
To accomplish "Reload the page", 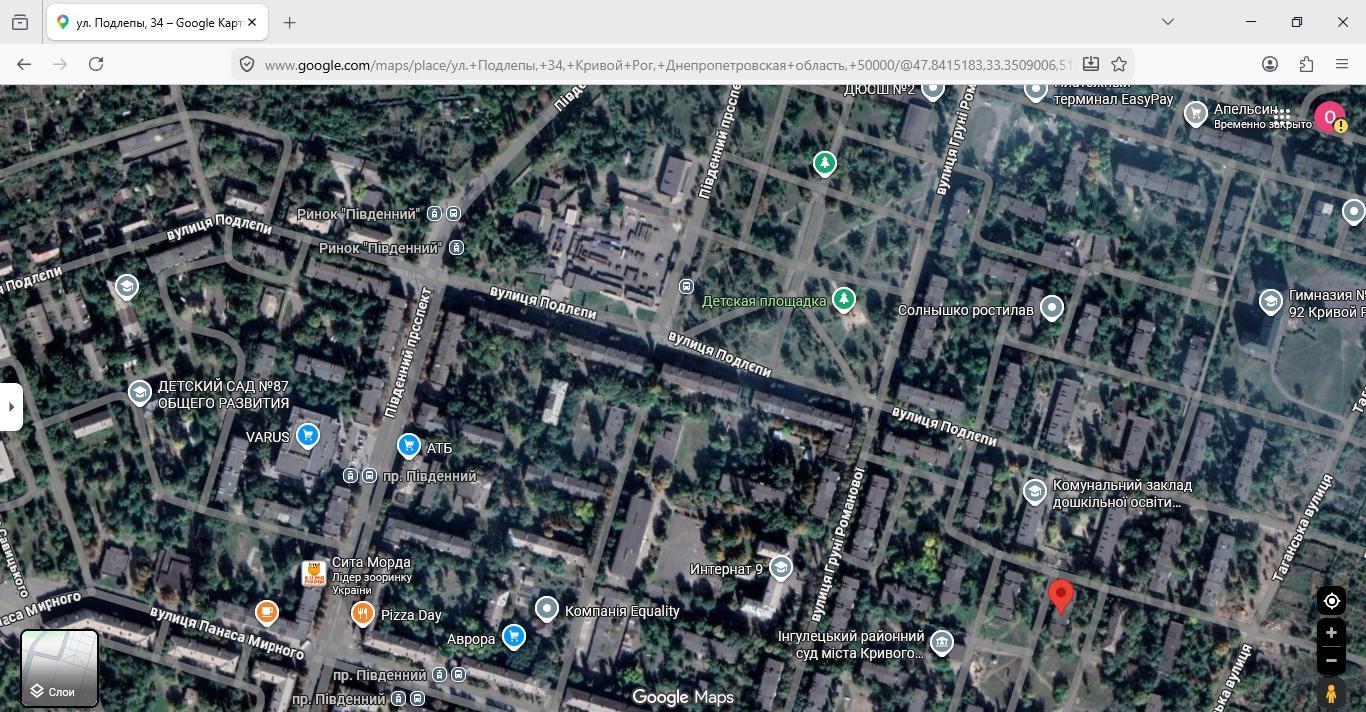I will 96,64.
